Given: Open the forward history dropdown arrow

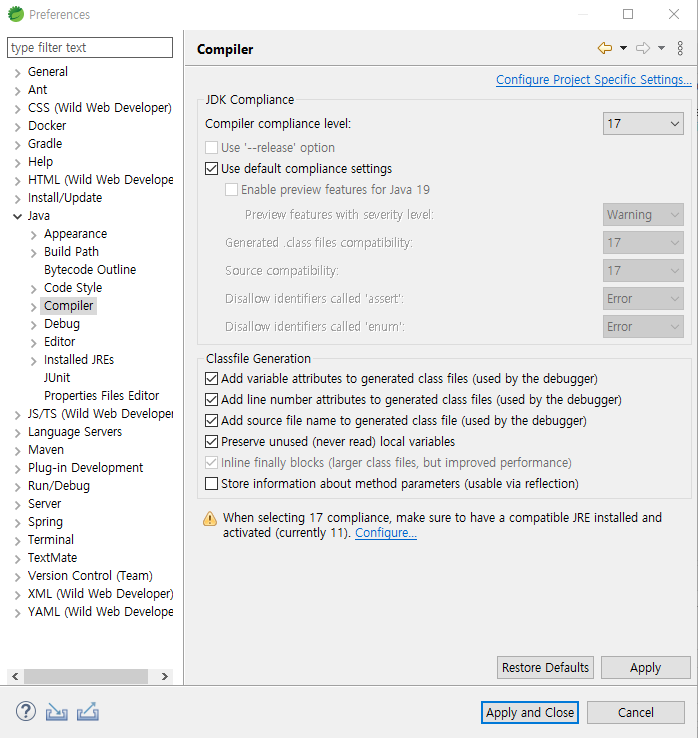Looking at the screenshot, I should coord(661,48).
